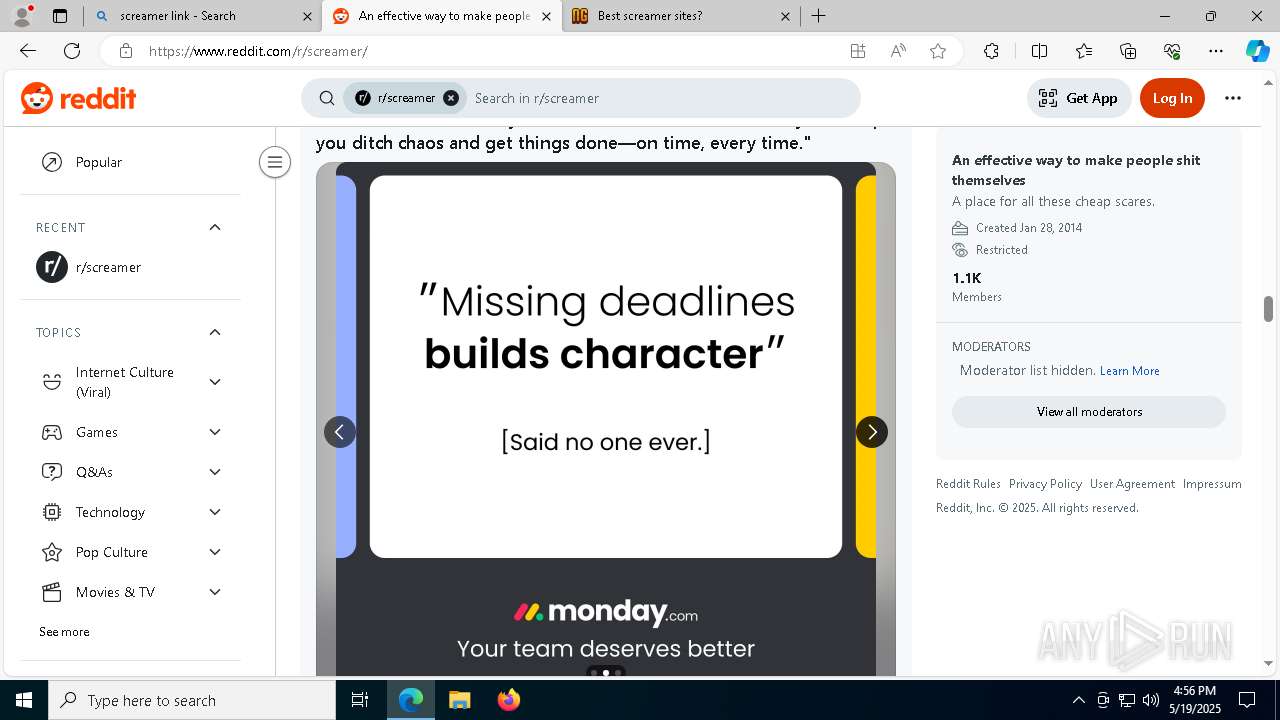The height and width of the screenshot is (720, 1280).
Task: Open browser Extensions
Action: (991, 51)
